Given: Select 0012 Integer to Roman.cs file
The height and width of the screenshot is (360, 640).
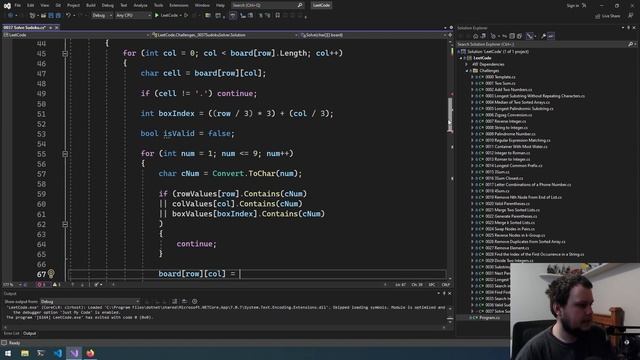Looking at the screenshot, I should [x=507, y=153].
